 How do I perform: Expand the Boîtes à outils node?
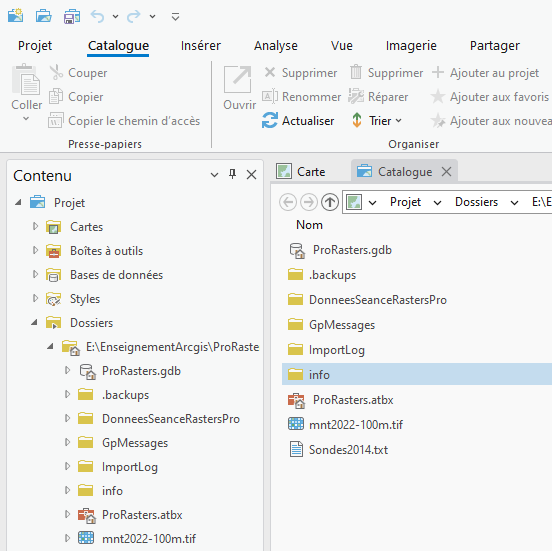(35, 250)
